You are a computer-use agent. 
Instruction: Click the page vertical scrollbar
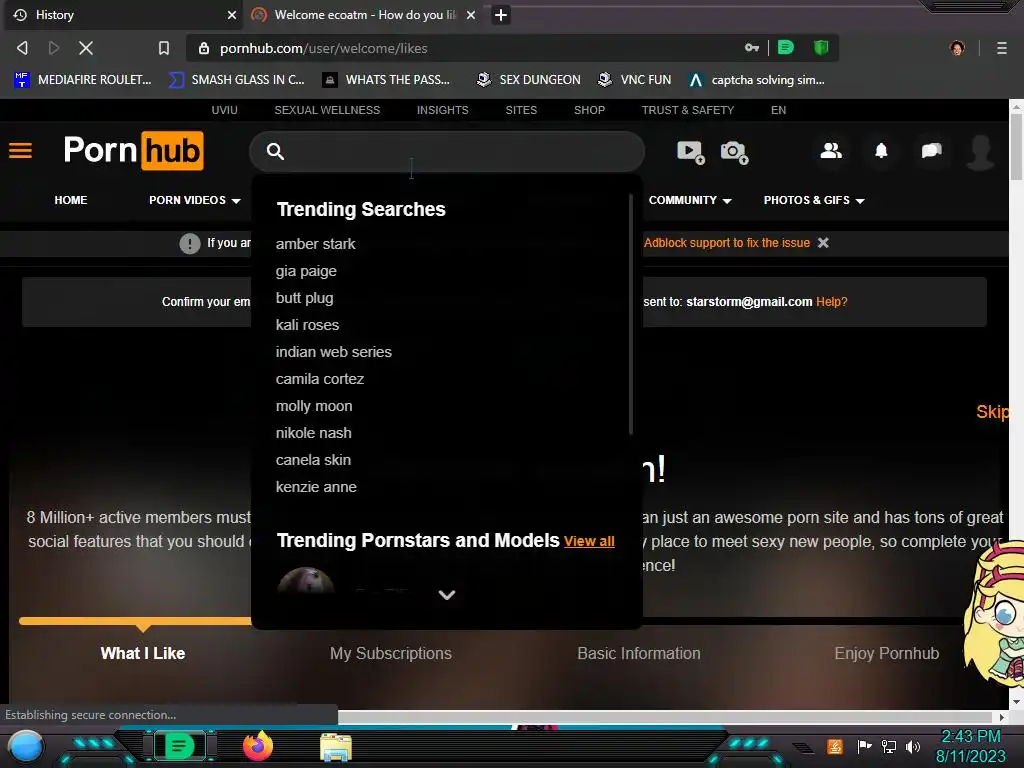(x=1016, y=148)
